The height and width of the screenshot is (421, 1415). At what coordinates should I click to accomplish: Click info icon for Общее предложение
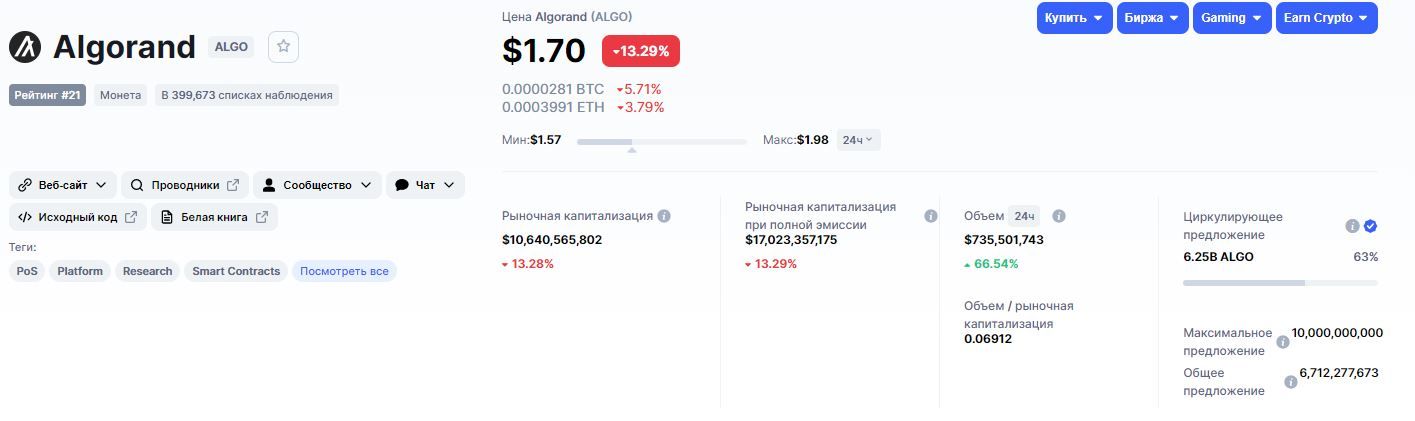pyautogui.click(x=1290, y=382)
